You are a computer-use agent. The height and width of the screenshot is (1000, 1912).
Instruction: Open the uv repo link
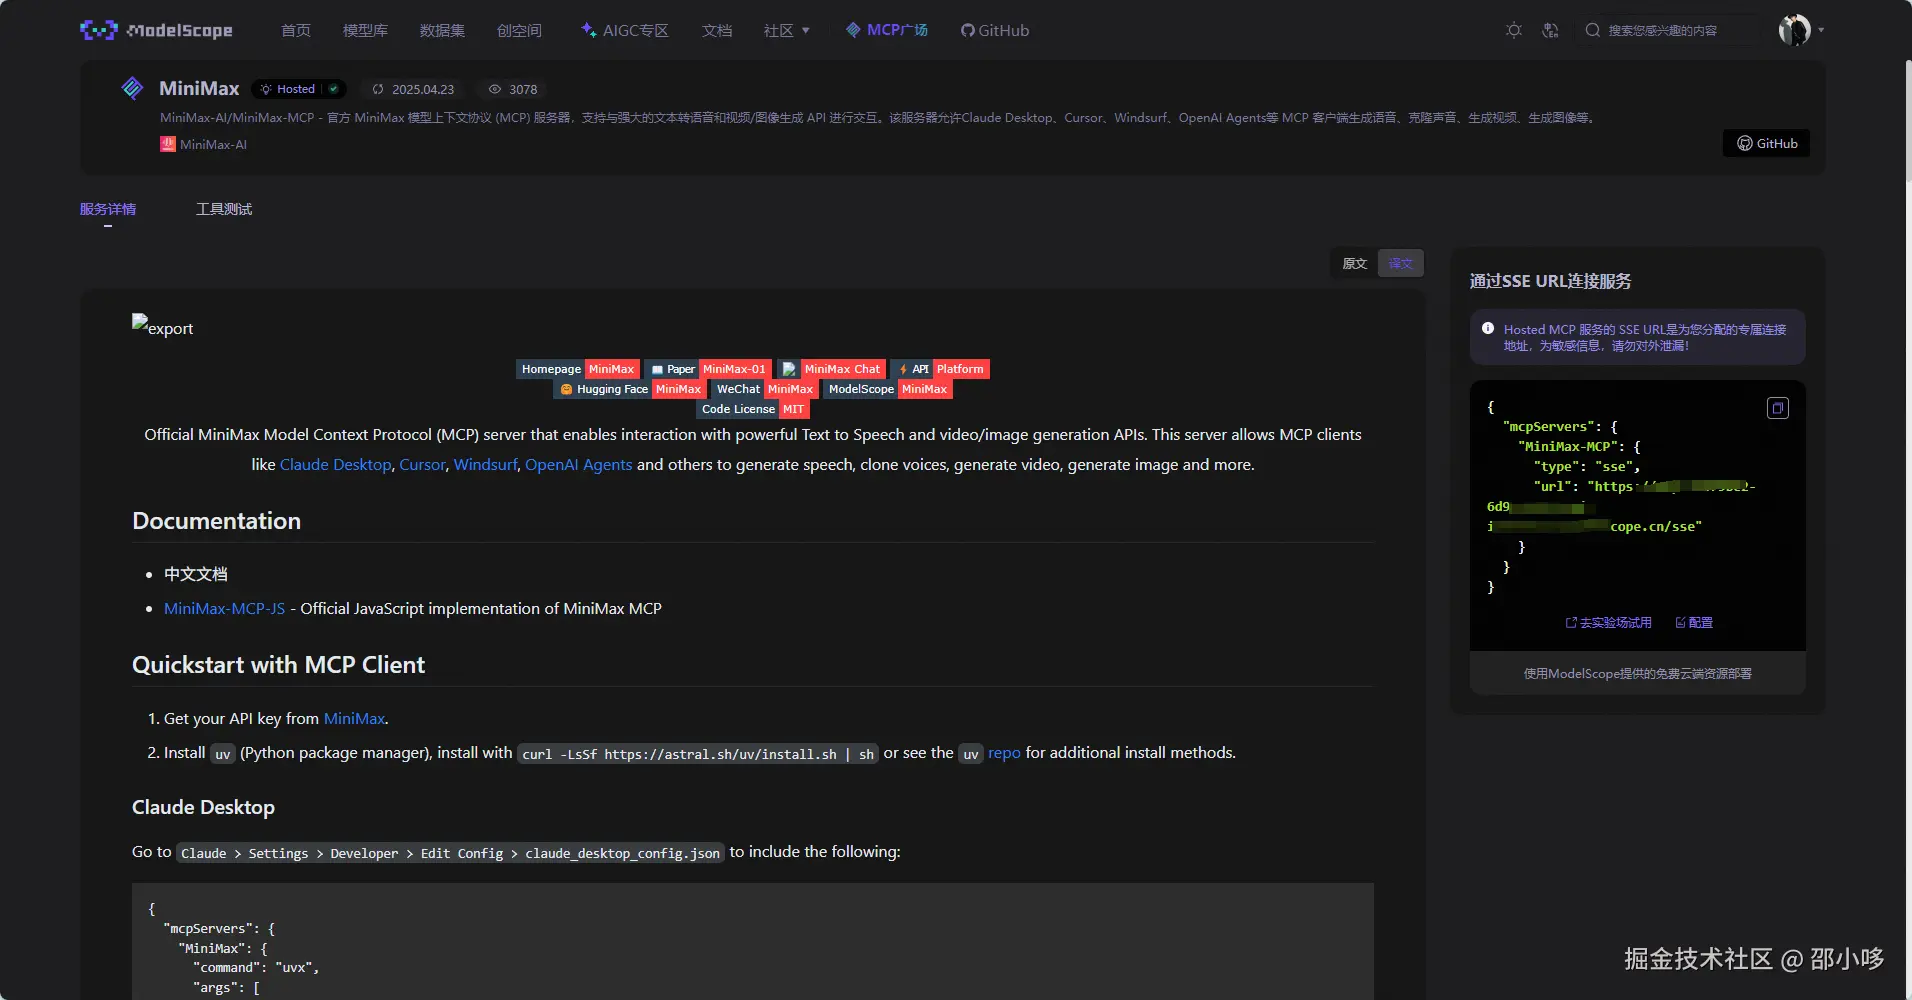pos(1004,752)
